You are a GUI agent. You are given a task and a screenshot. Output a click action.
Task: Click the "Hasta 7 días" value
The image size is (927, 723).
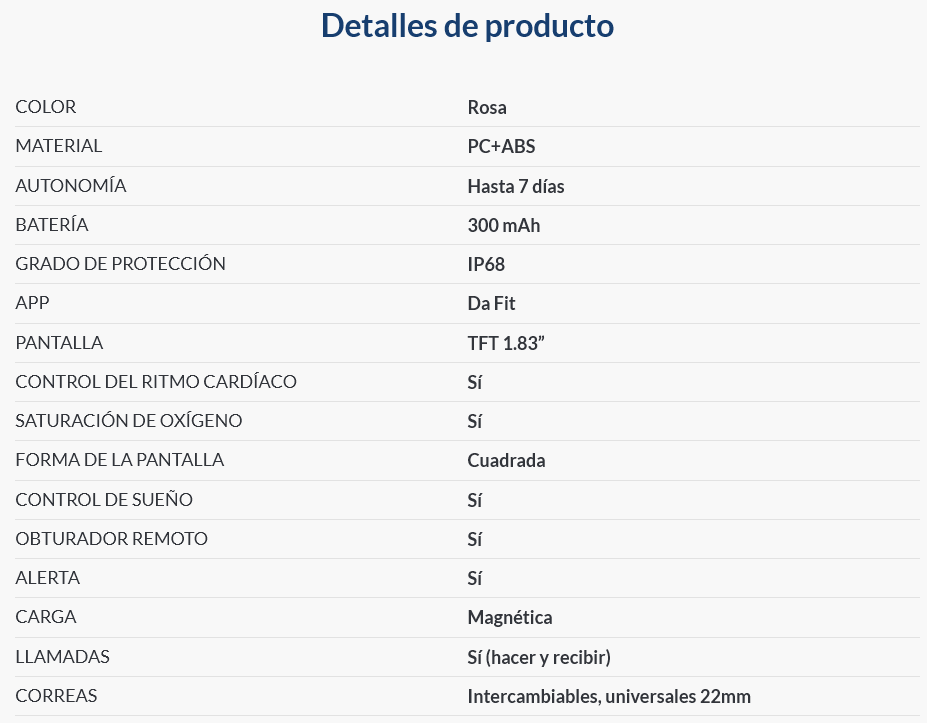[516, 186]
